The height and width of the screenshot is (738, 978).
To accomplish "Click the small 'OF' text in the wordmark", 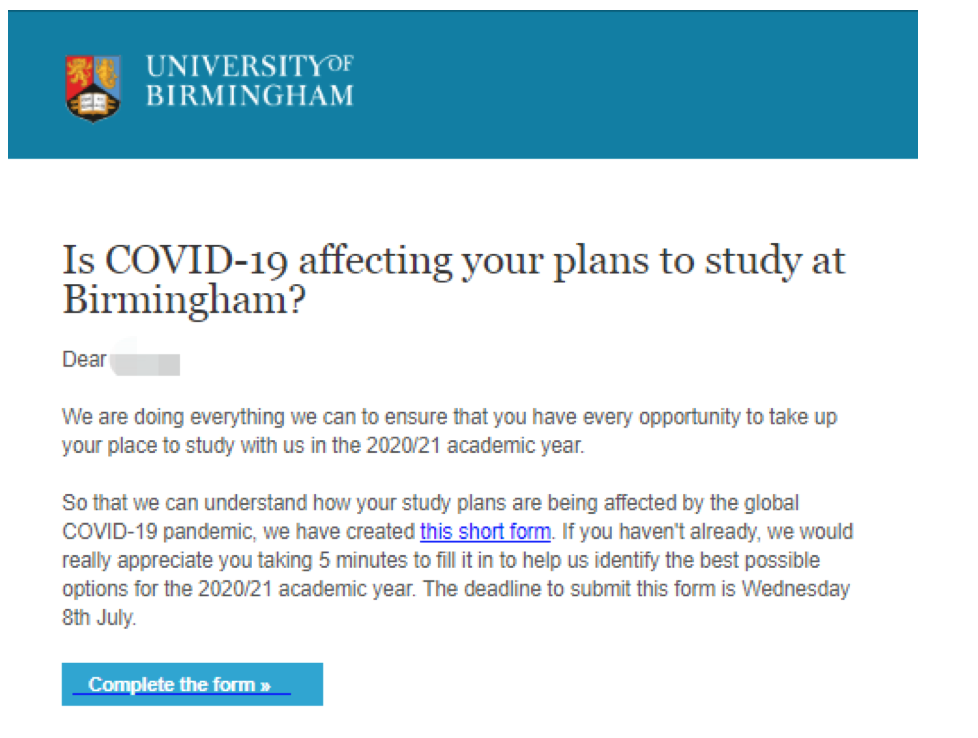I will tap(340, 63).
